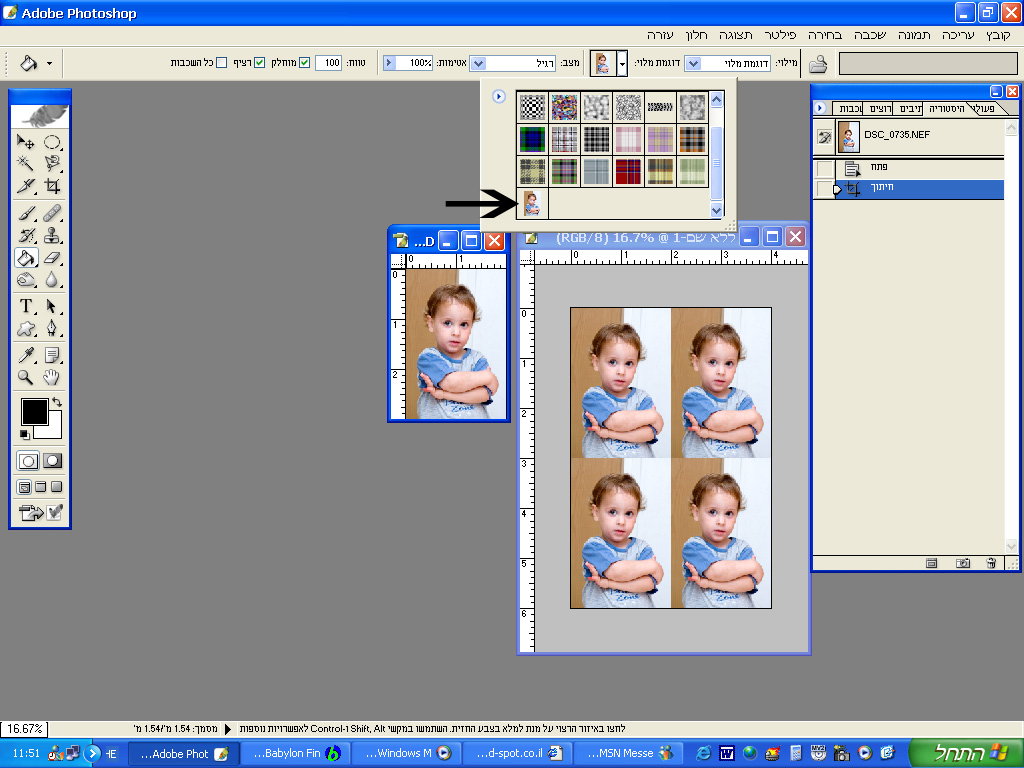The image size is (1024, 768).
Task: Switch to Babylon taskbar button
Action: point(296,754)
